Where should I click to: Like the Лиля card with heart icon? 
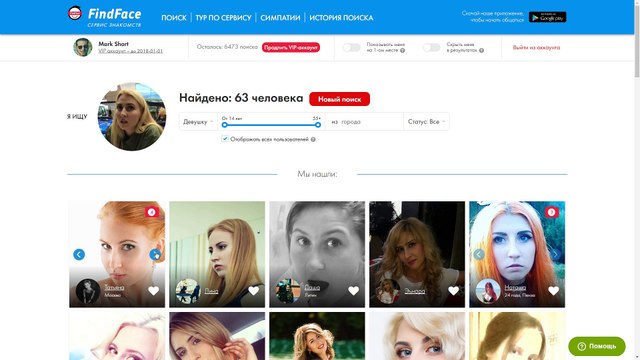253,291
